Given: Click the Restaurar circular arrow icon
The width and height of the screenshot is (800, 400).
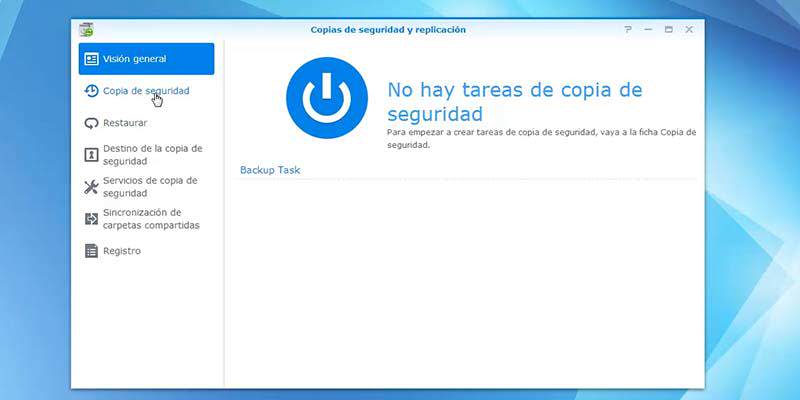Looking at the screenshot, I should coord(91,123).
